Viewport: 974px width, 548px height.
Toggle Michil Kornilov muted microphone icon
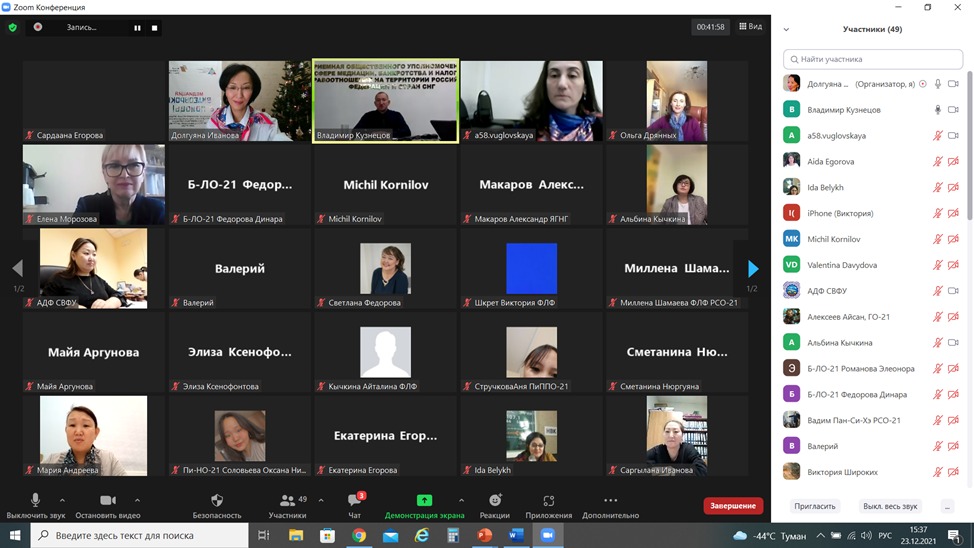click(938, 239)
